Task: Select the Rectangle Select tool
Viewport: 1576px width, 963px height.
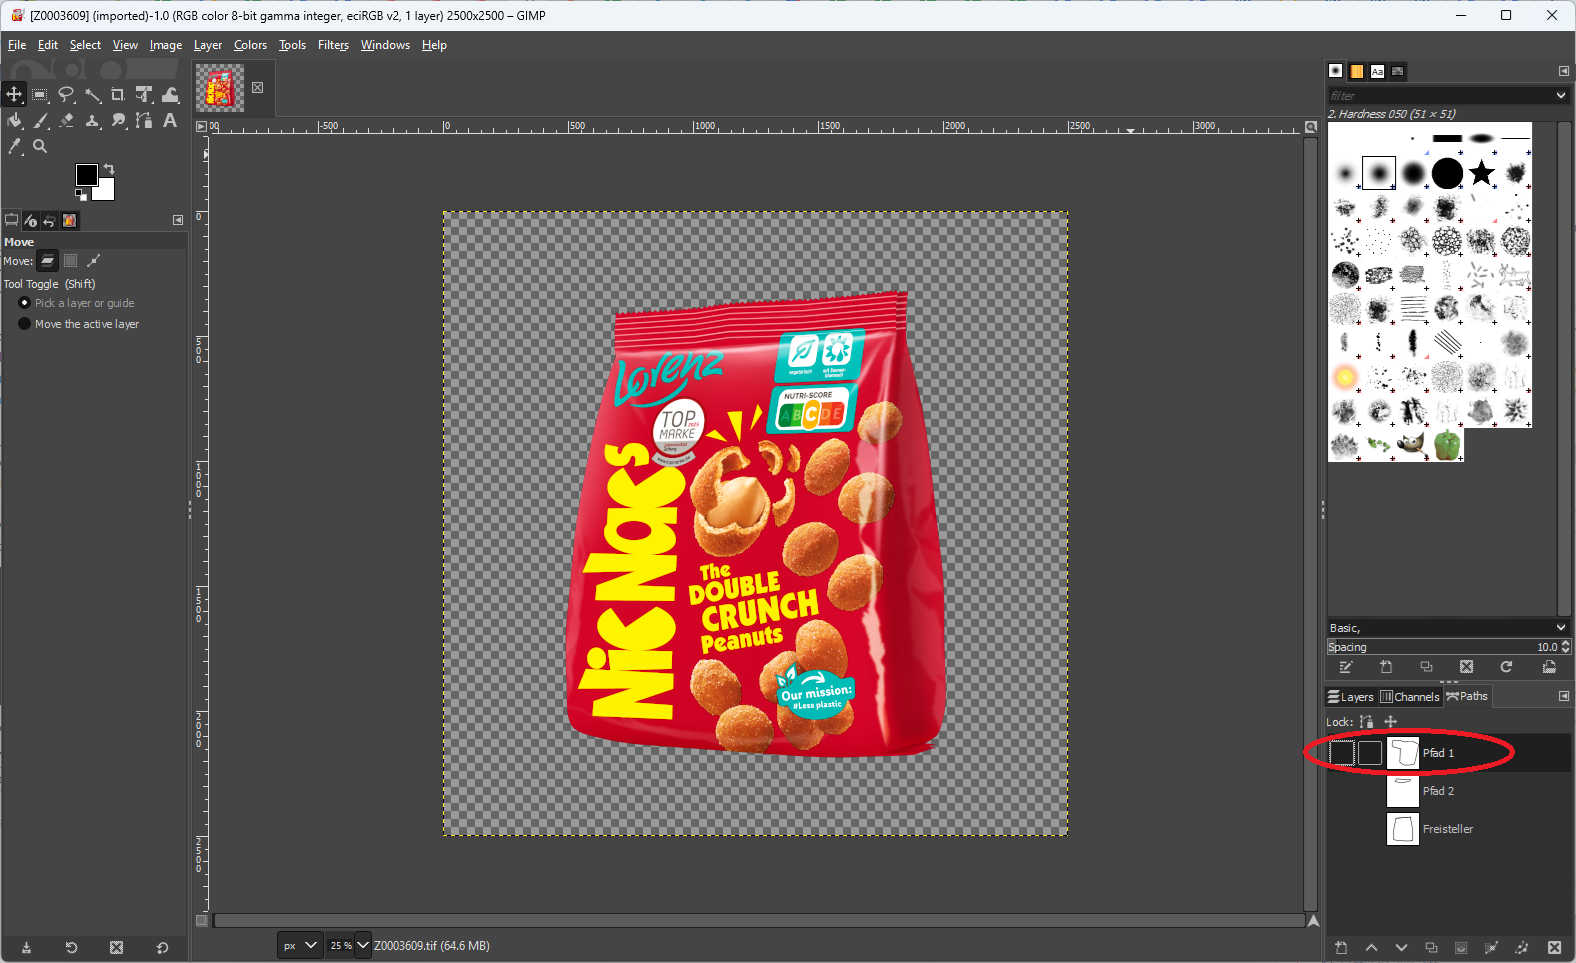Action: (40, 94)
